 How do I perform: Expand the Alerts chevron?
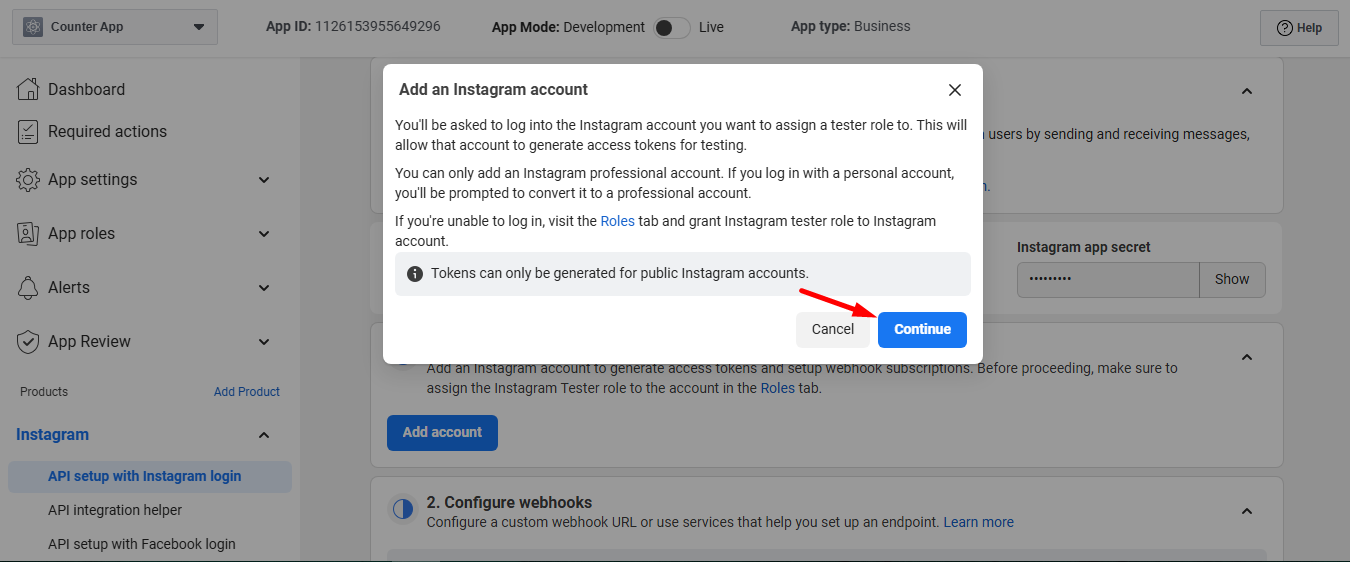click(264, 288)
